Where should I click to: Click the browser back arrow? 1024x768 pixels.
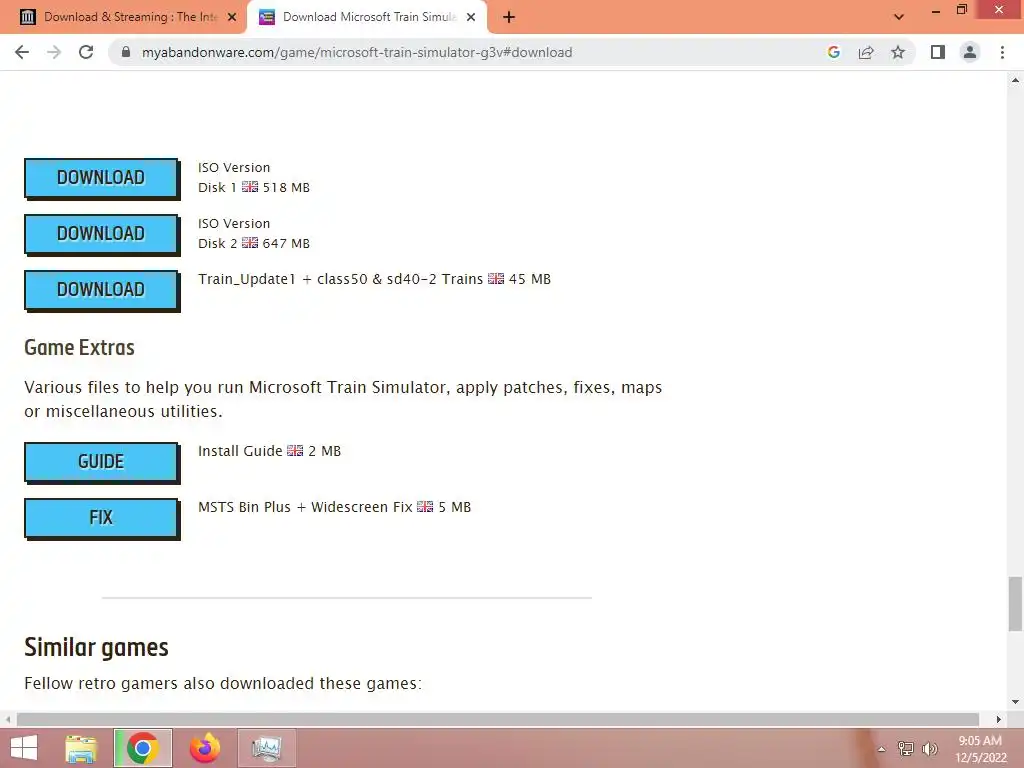tap(22, 52)
